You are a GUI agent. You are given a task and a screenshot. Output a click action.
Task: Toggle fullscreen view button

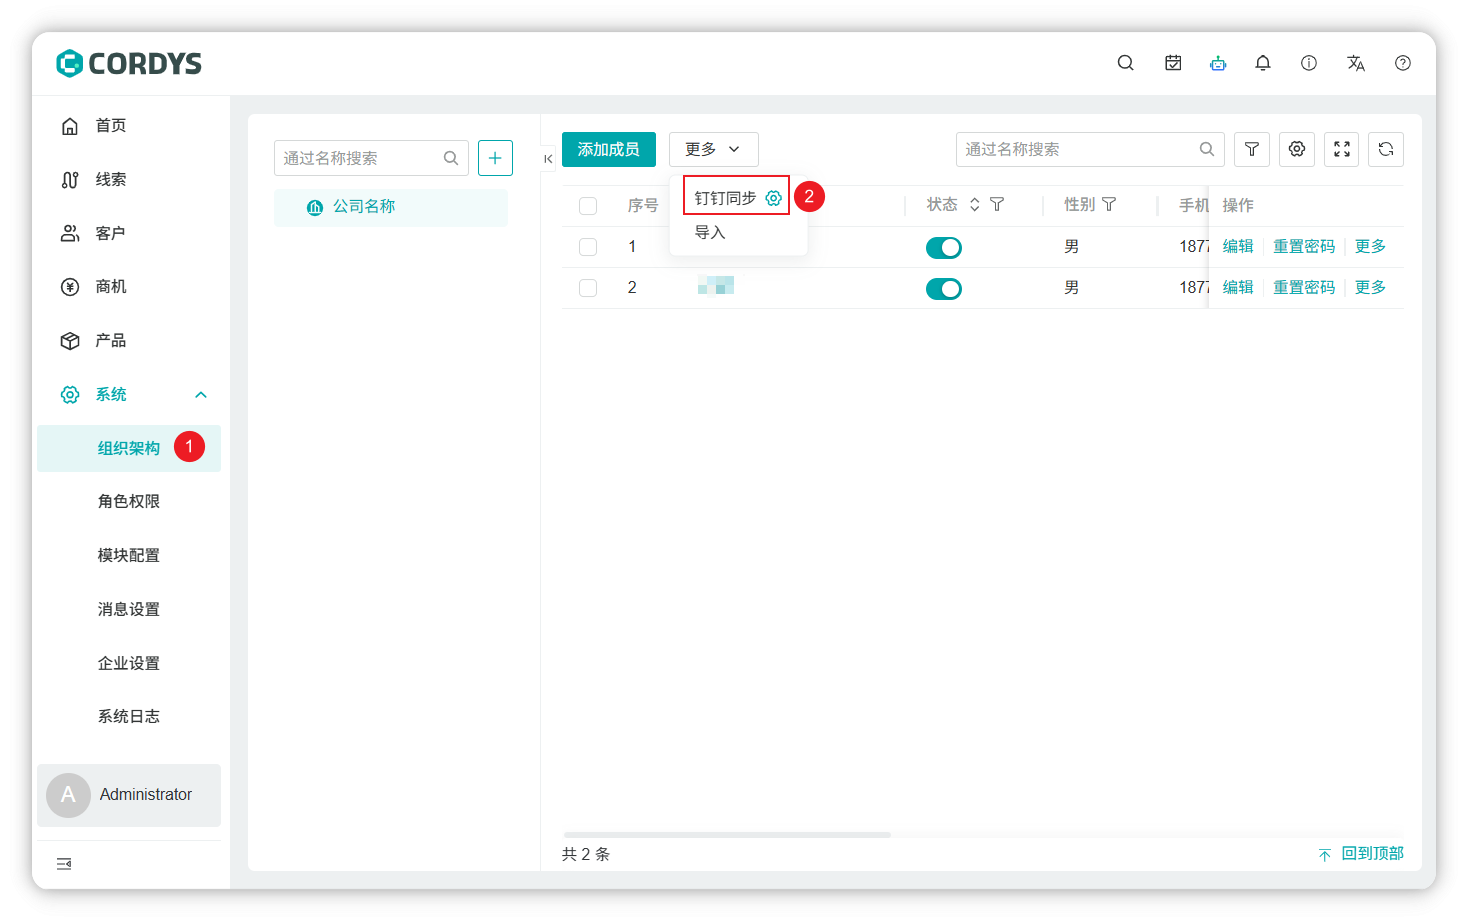(x=1342, y=149)
